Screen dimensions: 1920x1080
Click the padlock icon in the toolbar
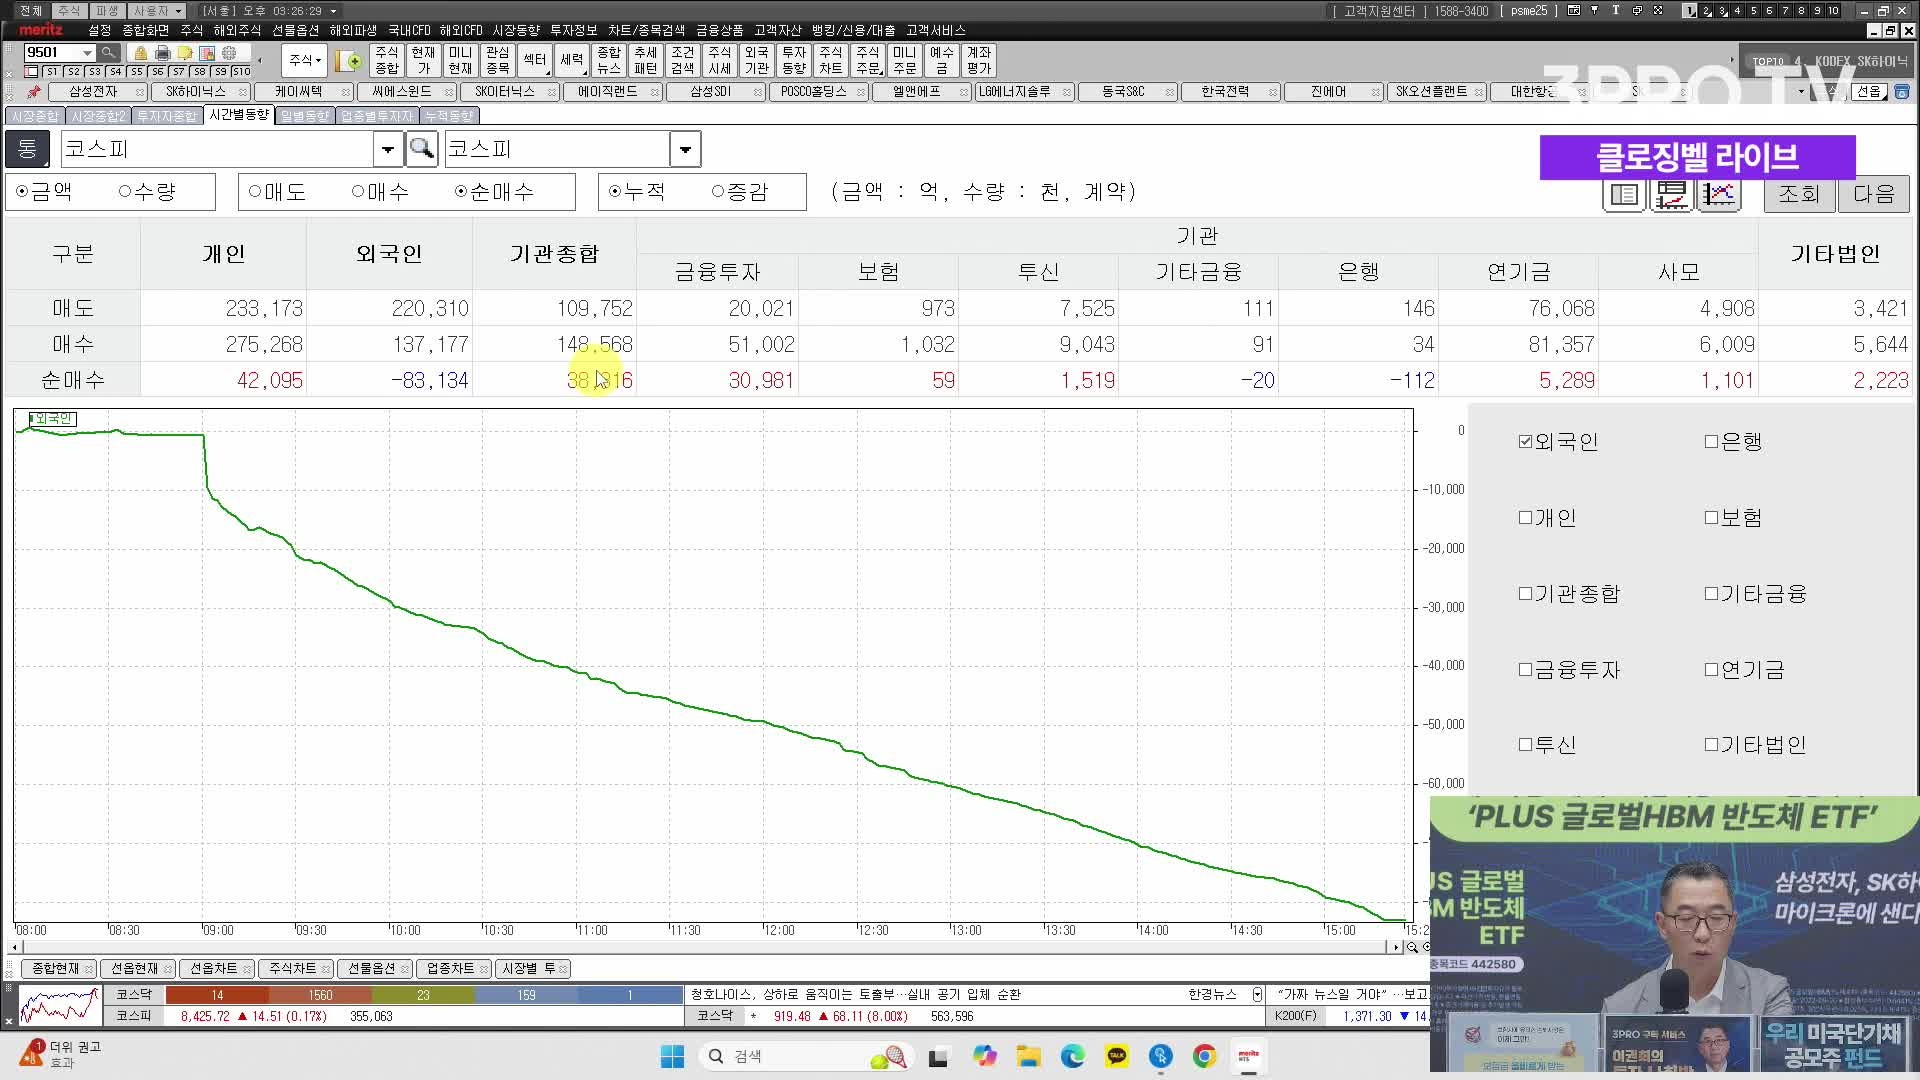pyautogui.click(x=141, y=53)
